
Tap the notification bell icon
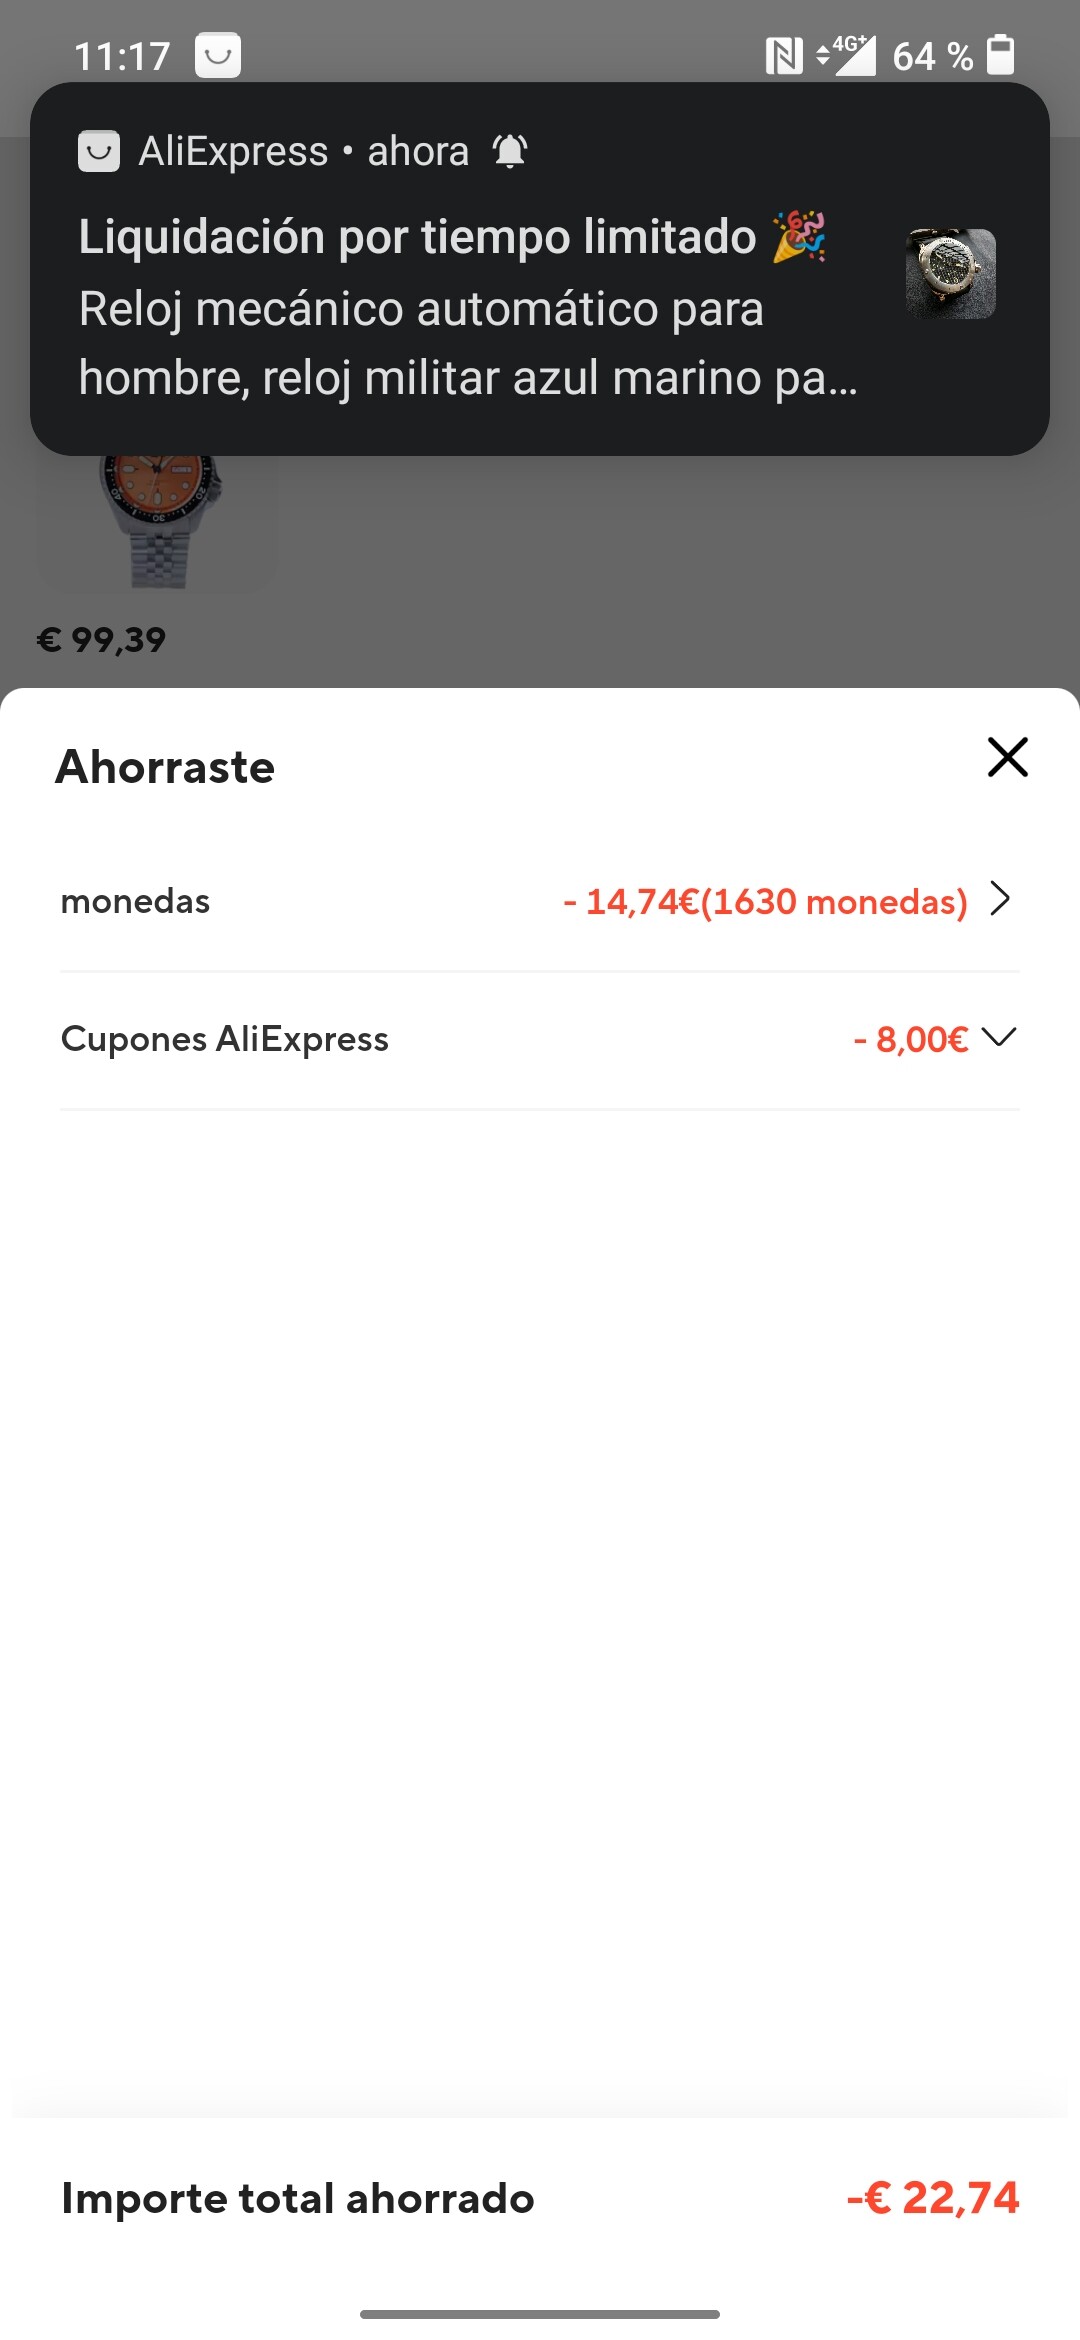[x=509, y=151]
